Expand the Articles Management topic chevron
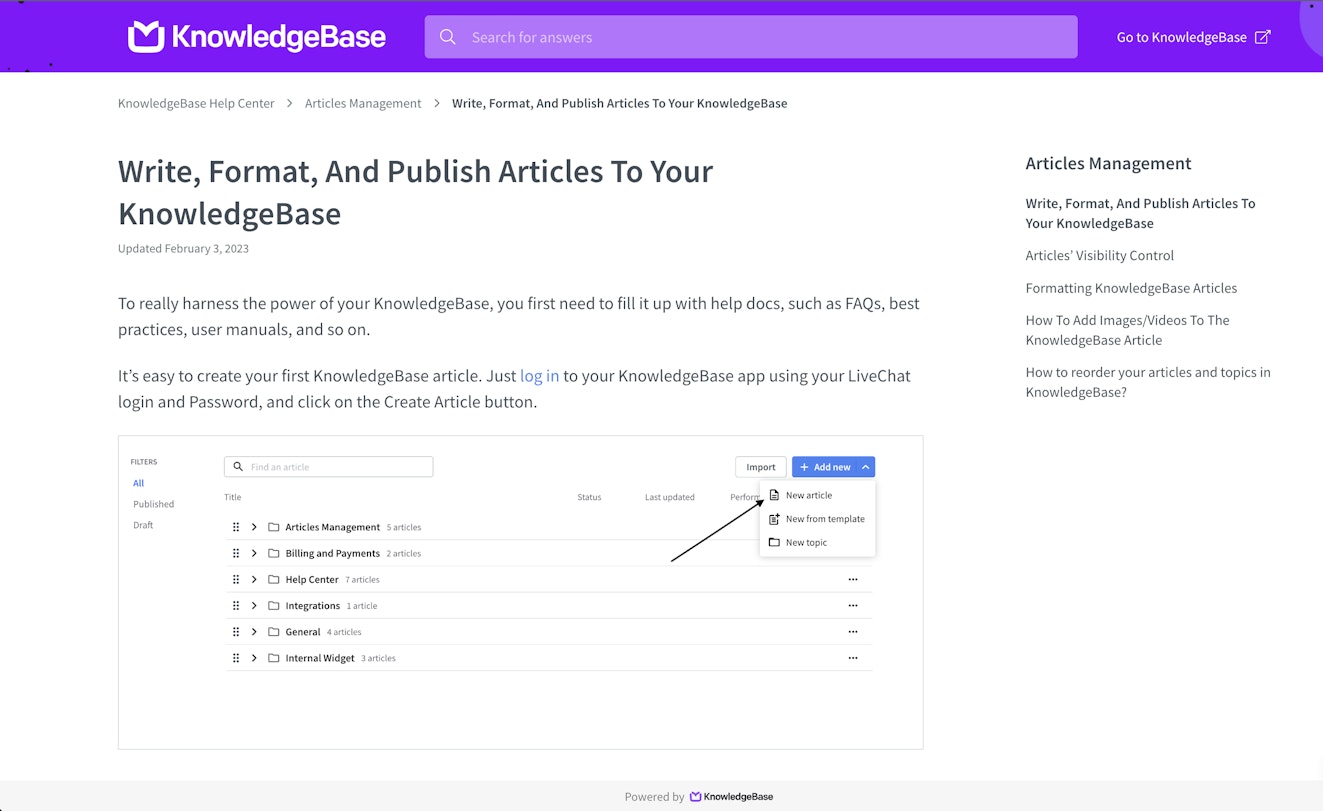 click(254, 527)
